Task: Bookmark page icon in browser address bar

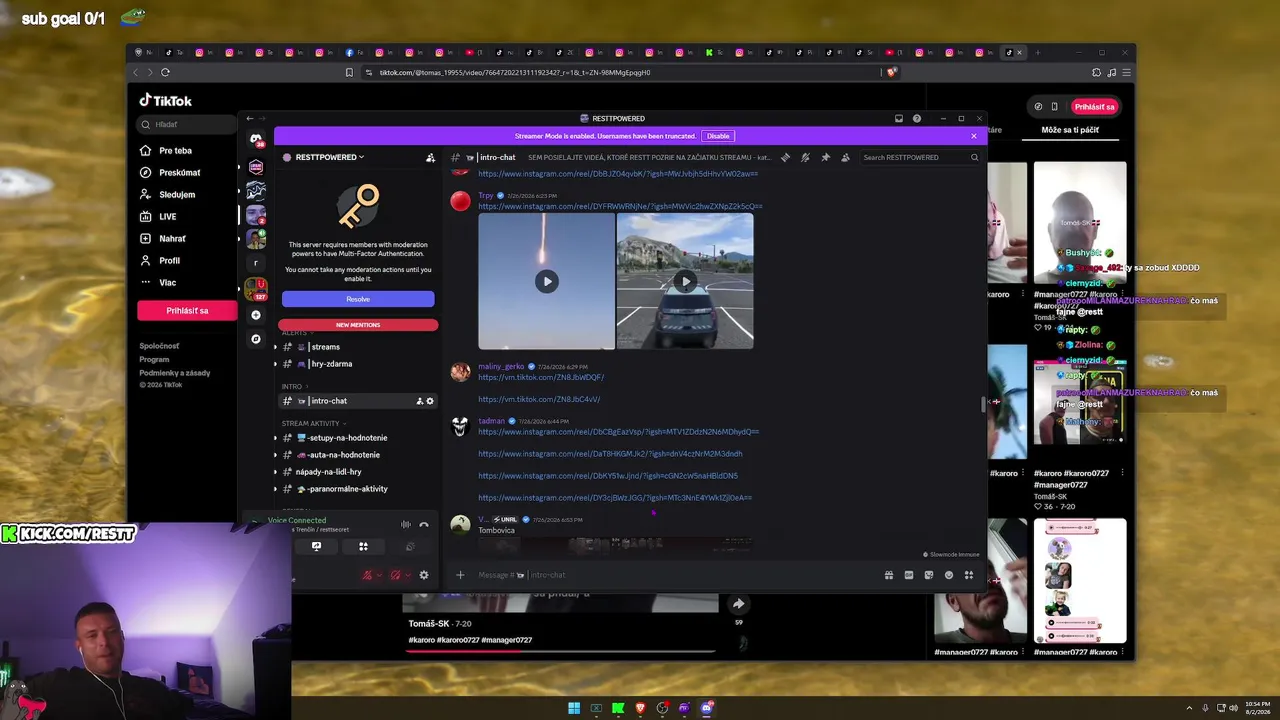Action: pyautogui.click(x=349, y=72)
